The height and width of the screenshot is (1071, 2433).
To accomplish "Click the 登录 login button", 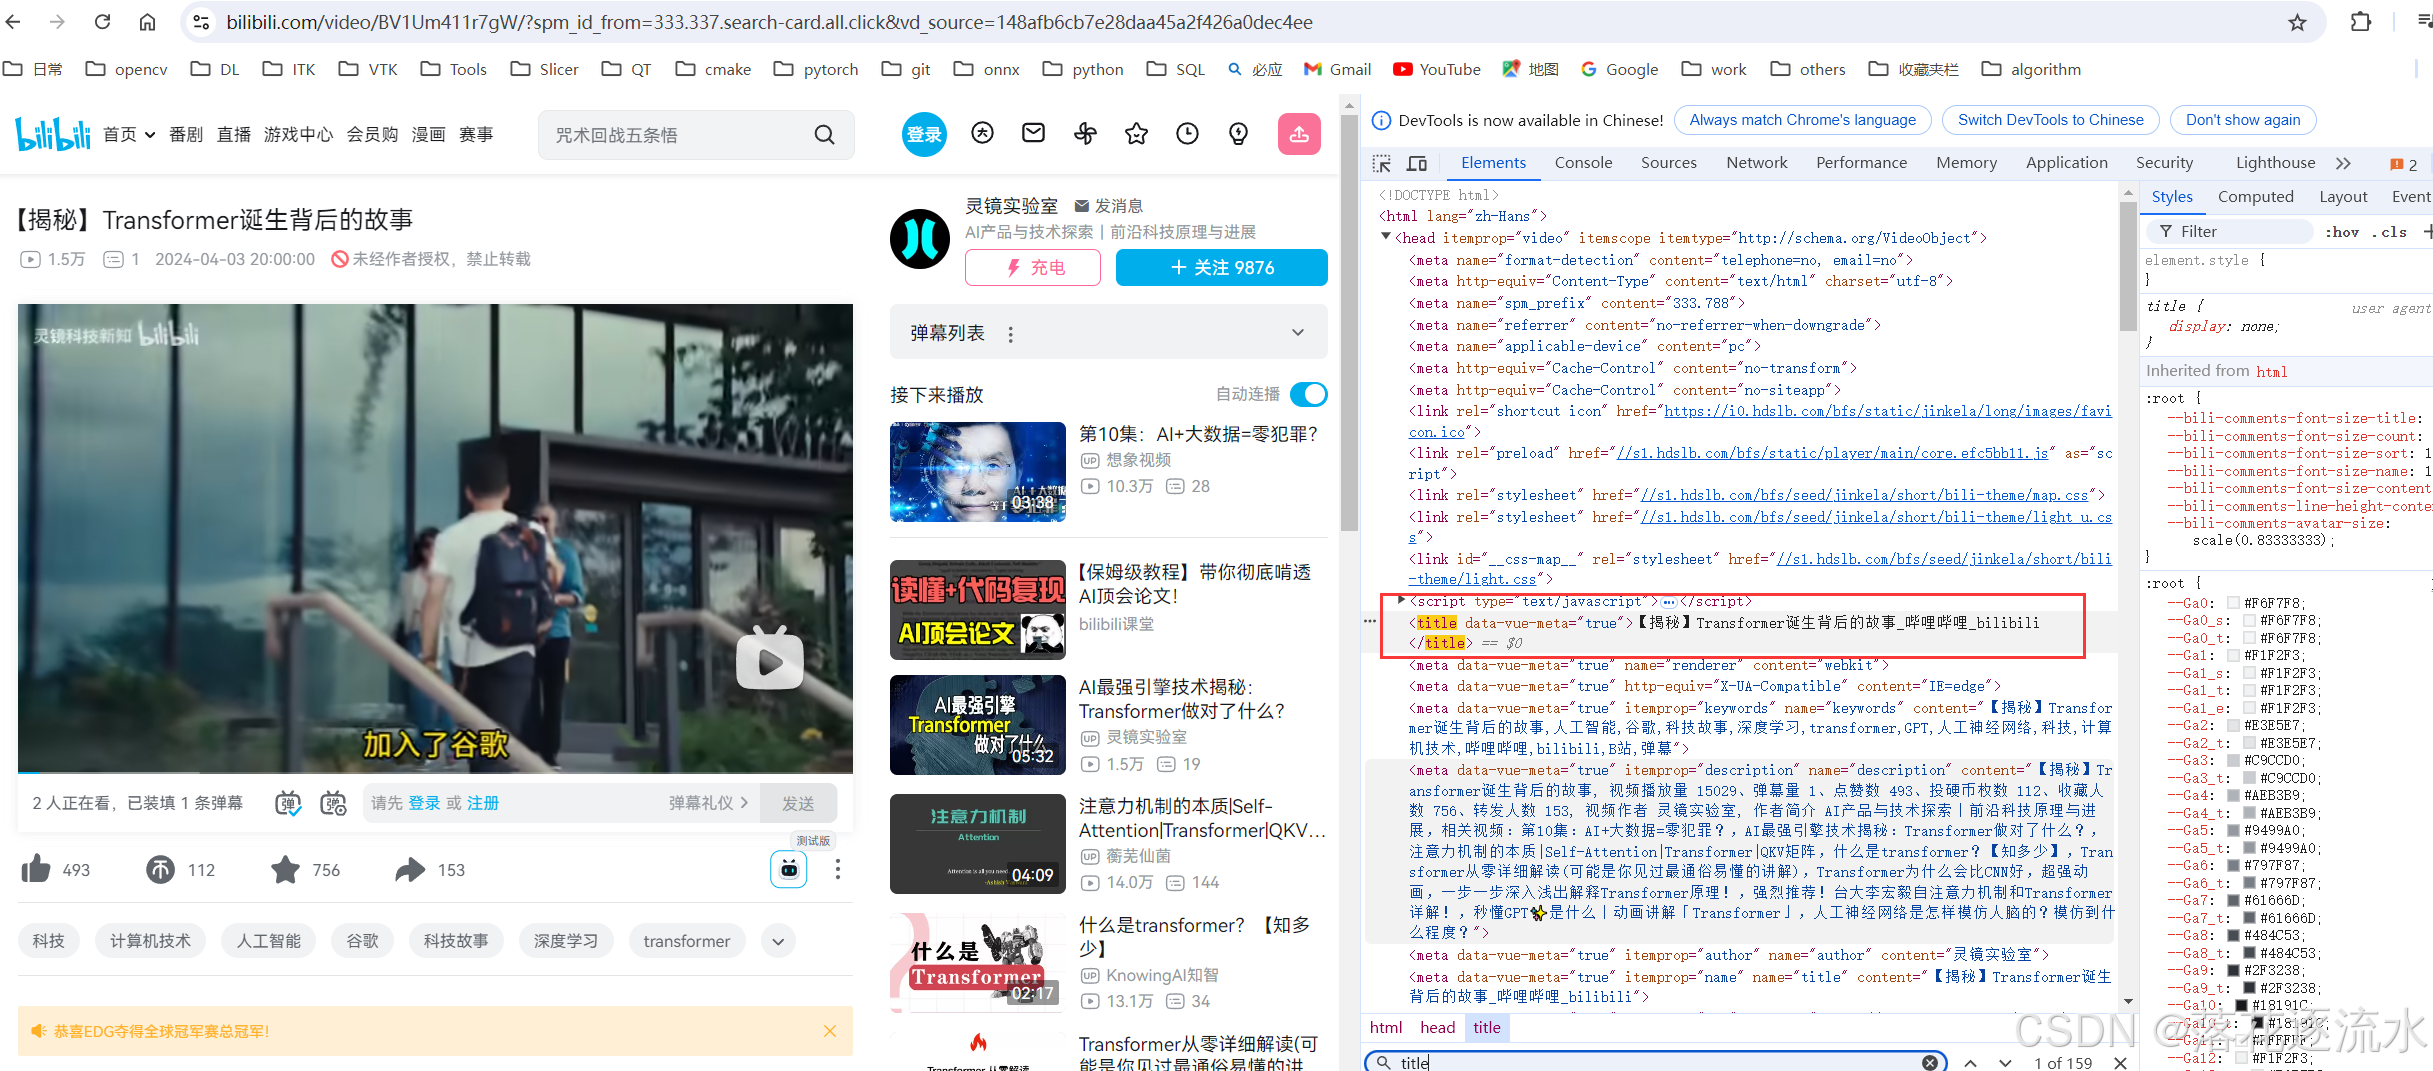I will click(924, 134).
